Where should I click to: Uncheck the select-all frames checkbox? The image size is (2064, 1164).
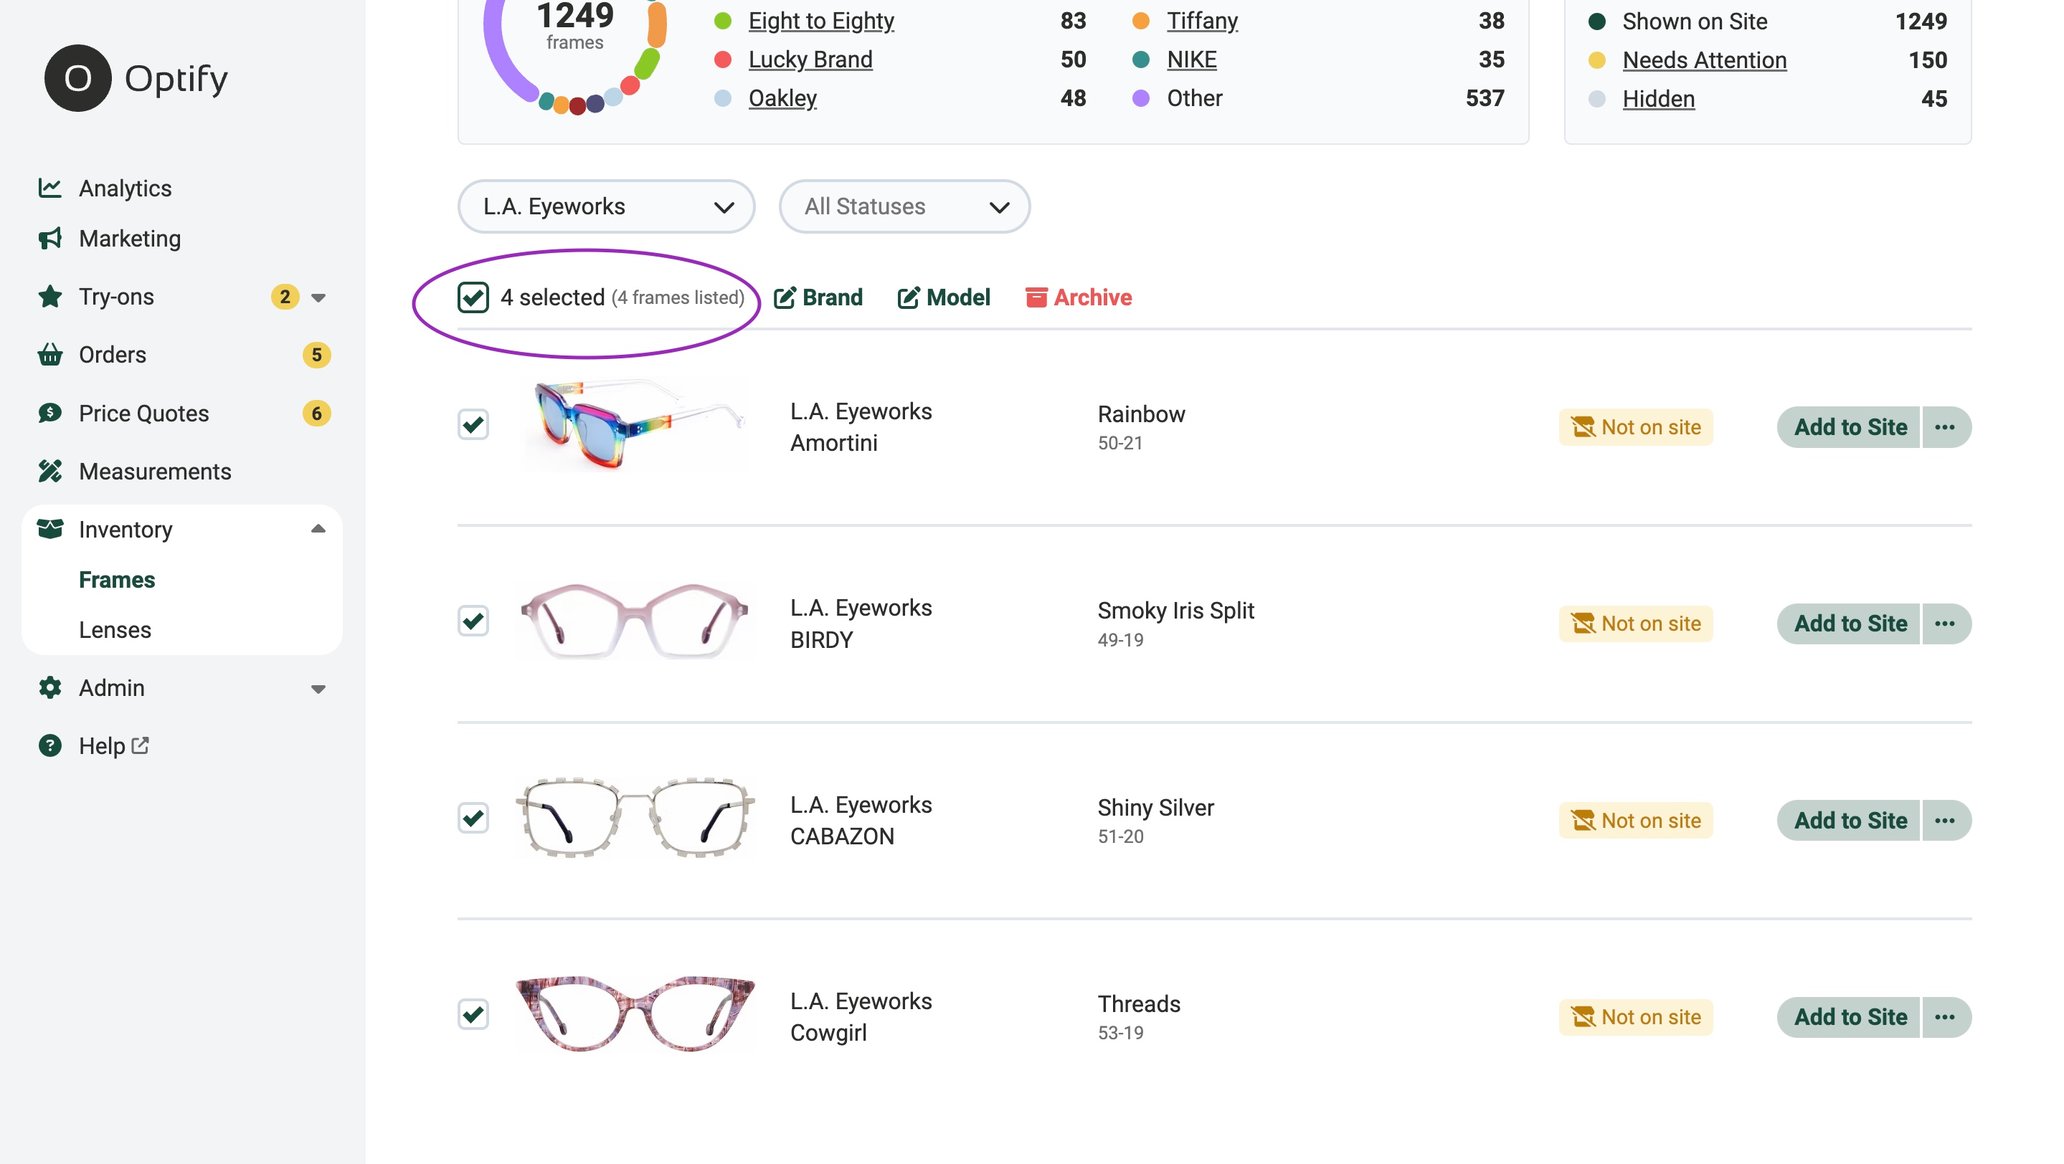(473, 297)
